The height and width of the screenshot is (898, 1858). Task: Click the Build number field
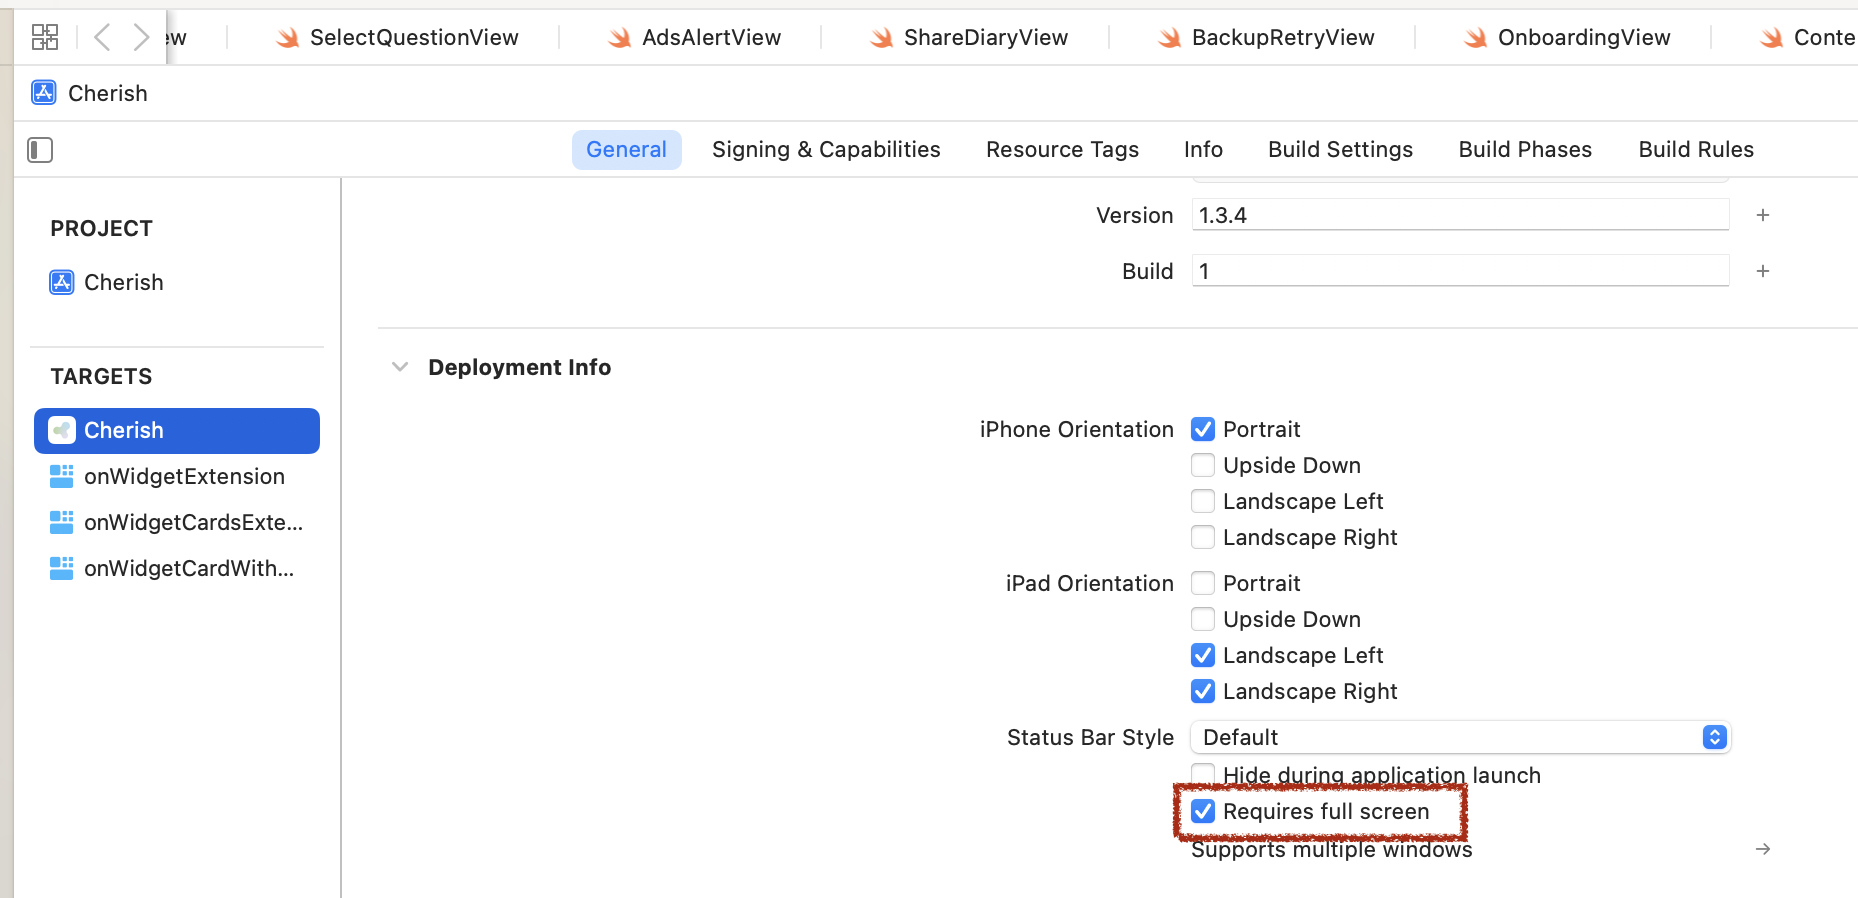point(1460,271)
